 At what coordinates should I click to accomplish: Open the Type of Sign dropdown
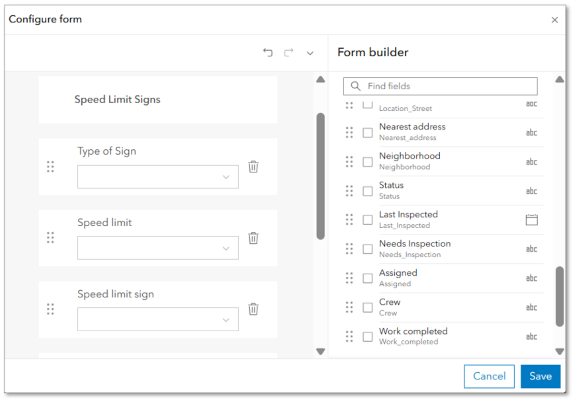(x=158, y=177)
